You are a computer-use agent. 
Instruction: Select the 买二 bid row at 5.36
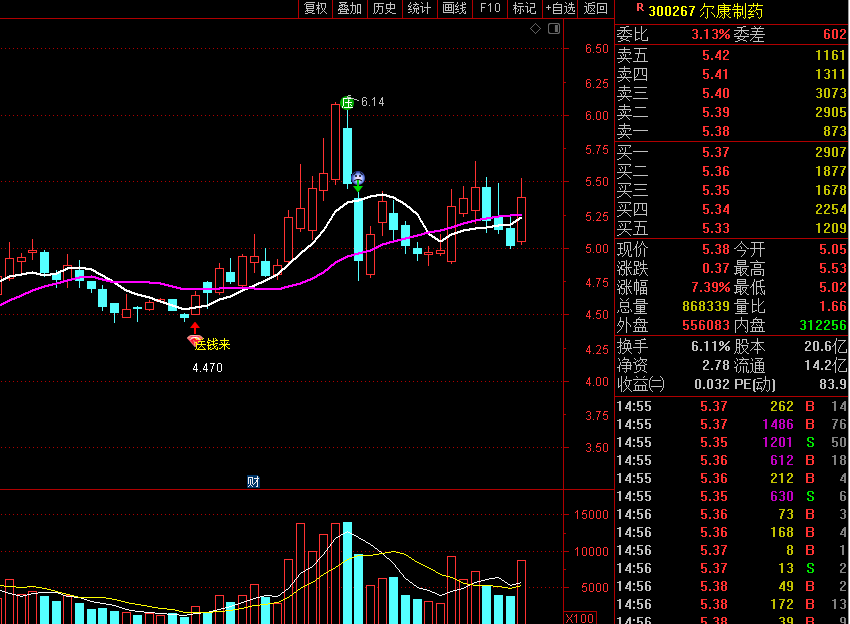(x=731, y=171)
